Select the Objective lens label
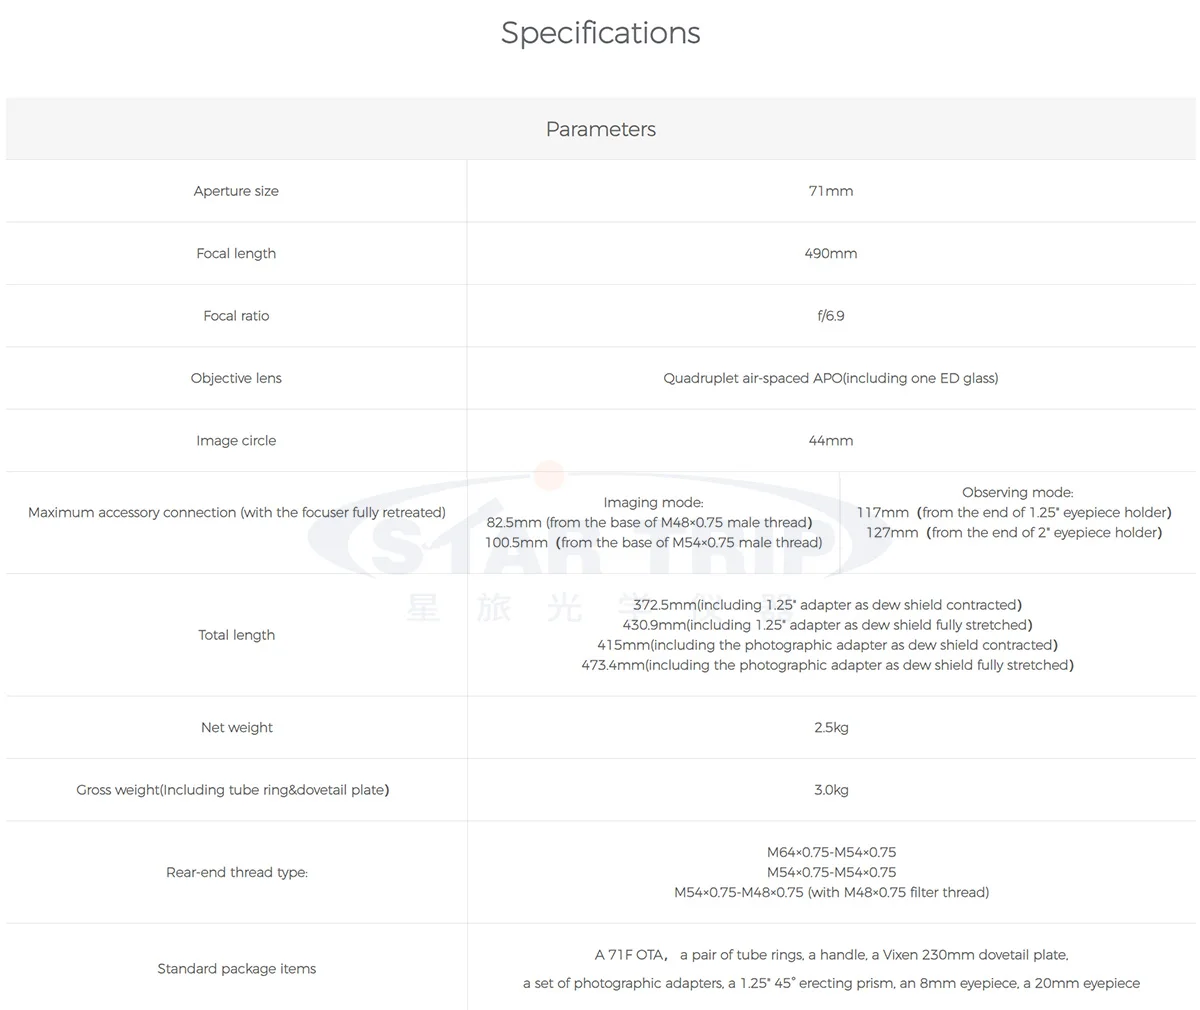 point(236,378)
